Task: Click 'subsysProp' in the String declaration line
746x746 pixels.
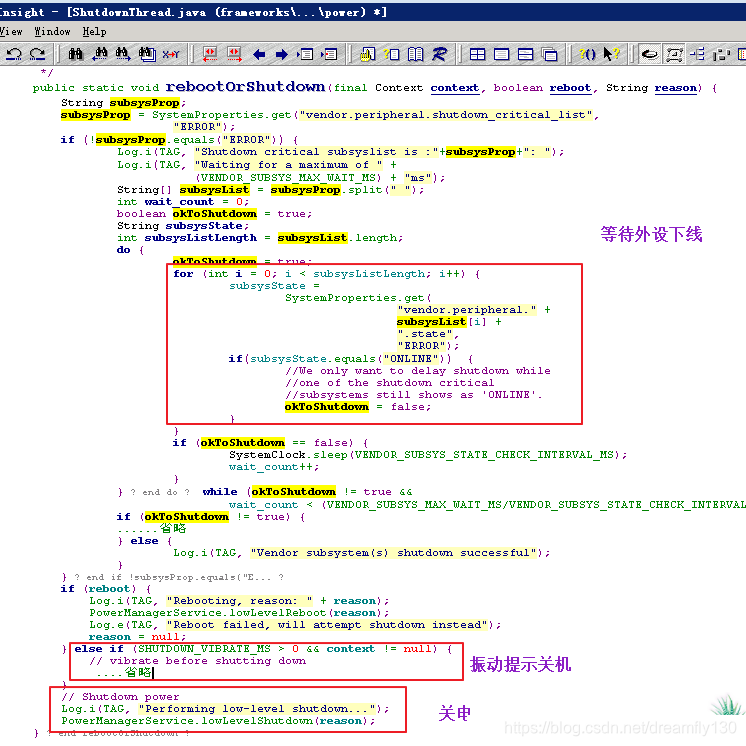Action: tap(144, 103)
